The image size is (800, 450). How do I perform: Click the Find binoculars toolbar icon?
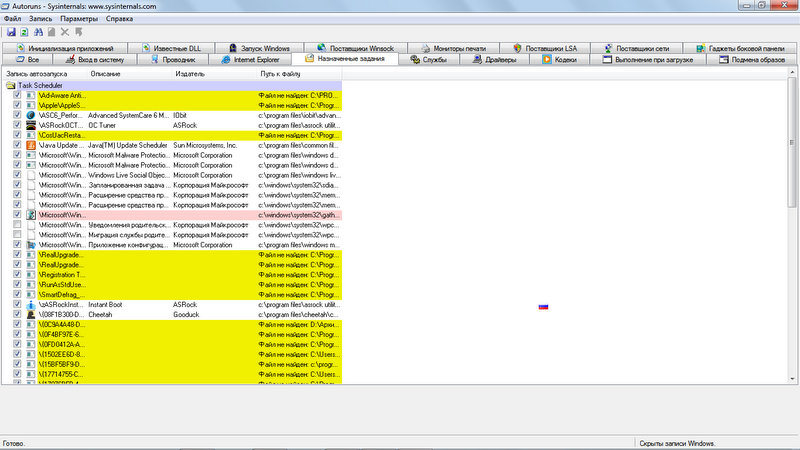coord(38,32)
